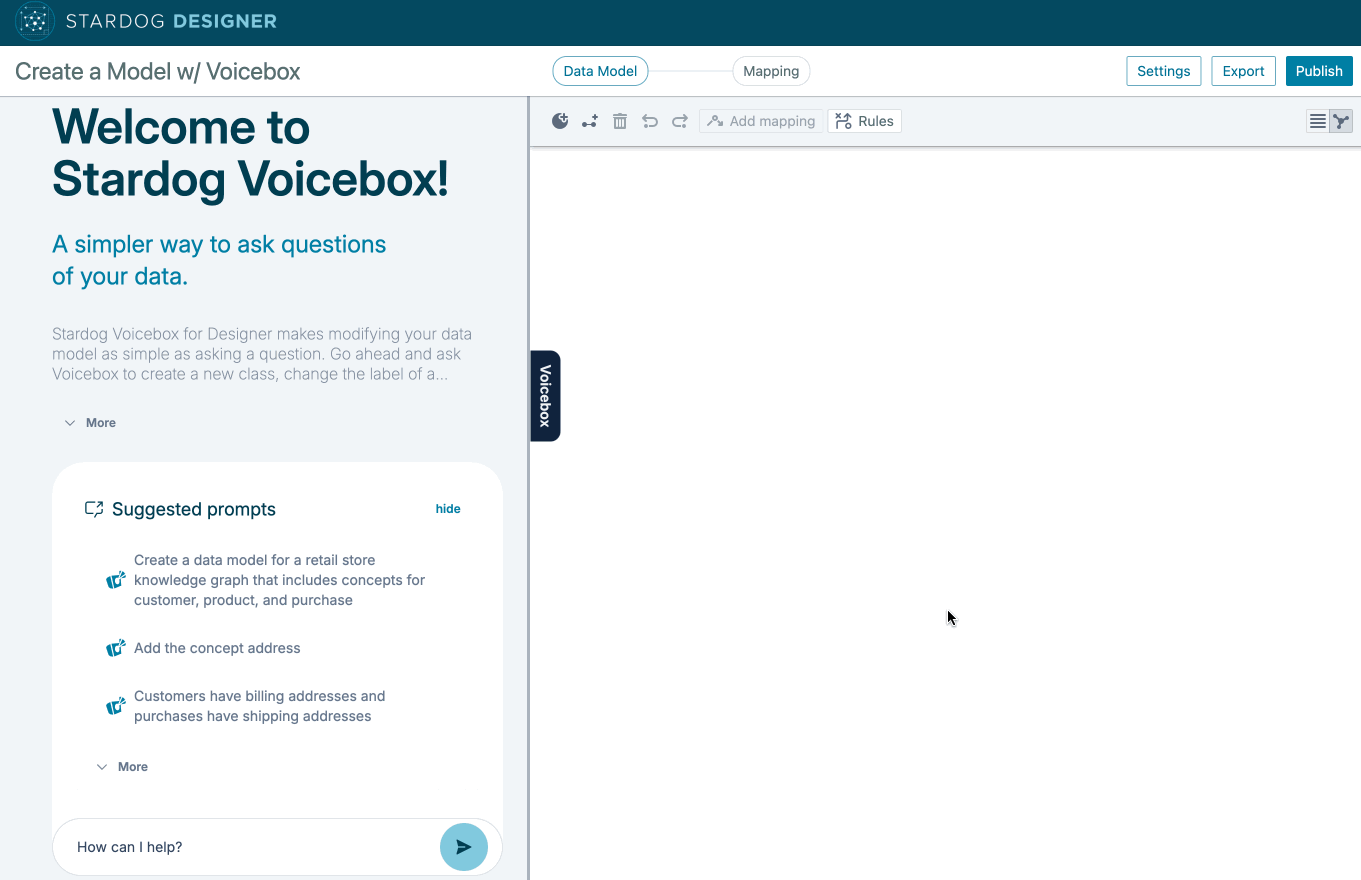The height and width of the screenshot is (880, 1361).
Task: Switch to list view toggle
Action: [x=1318, y=121]
